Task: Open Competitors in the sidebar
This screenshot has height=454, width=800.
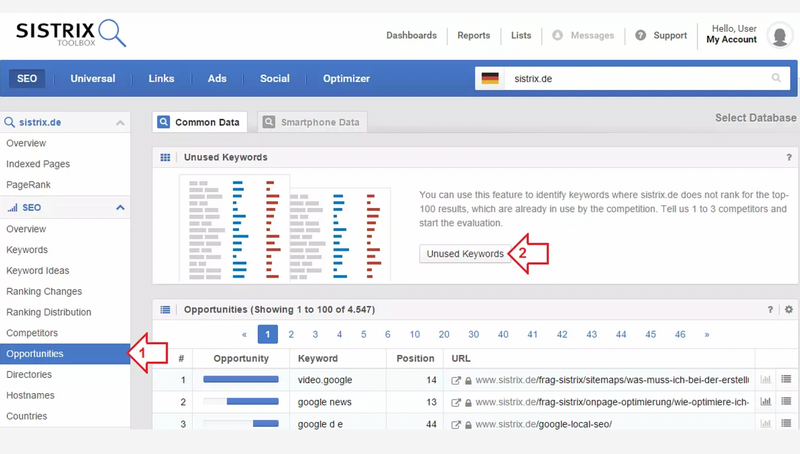Action: [x=32, y=333]
